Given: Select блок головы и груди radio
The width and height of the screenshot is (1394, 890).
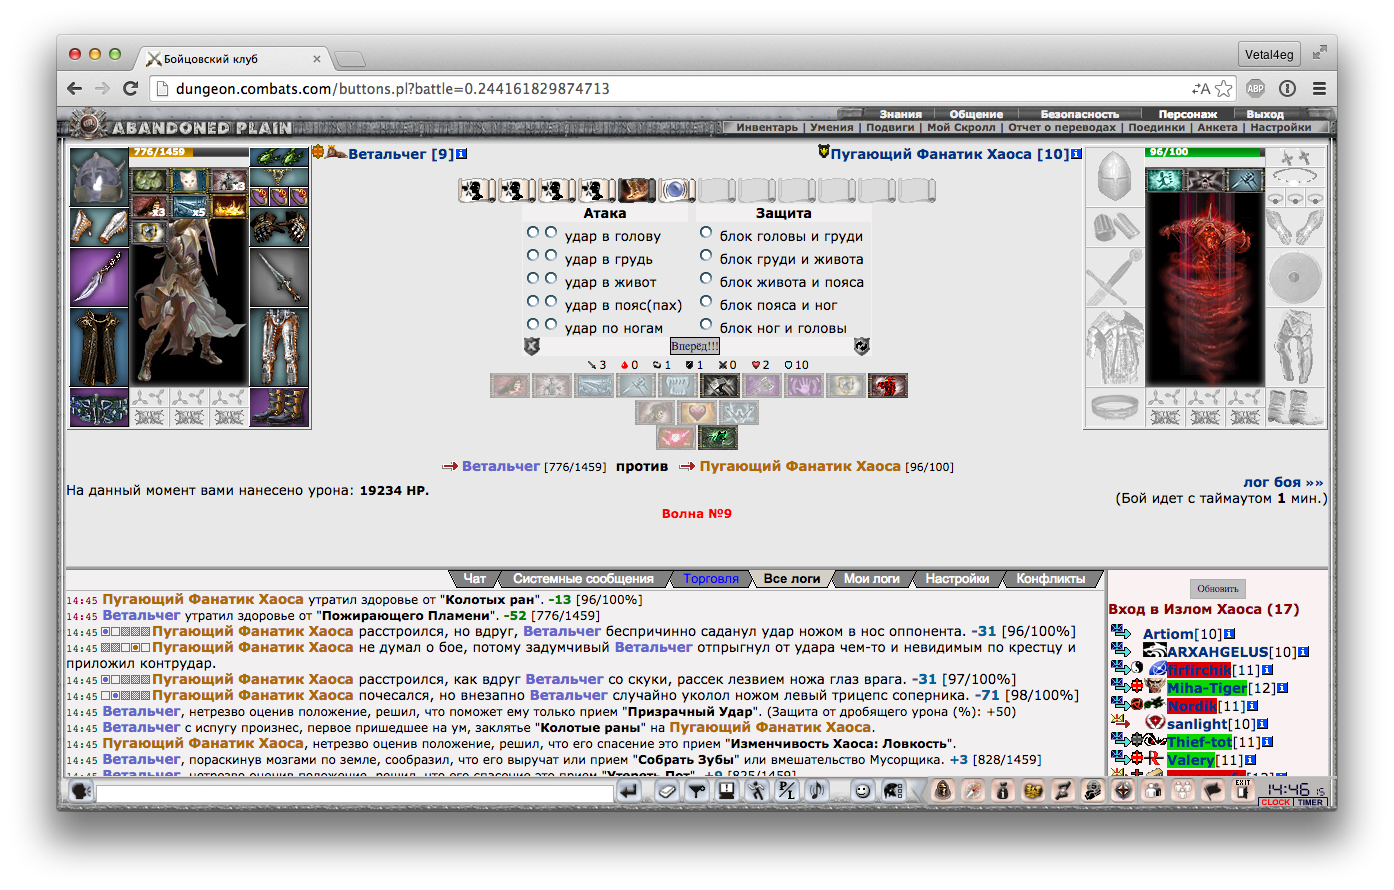Looking at the screenshot, I should (706, 232).
